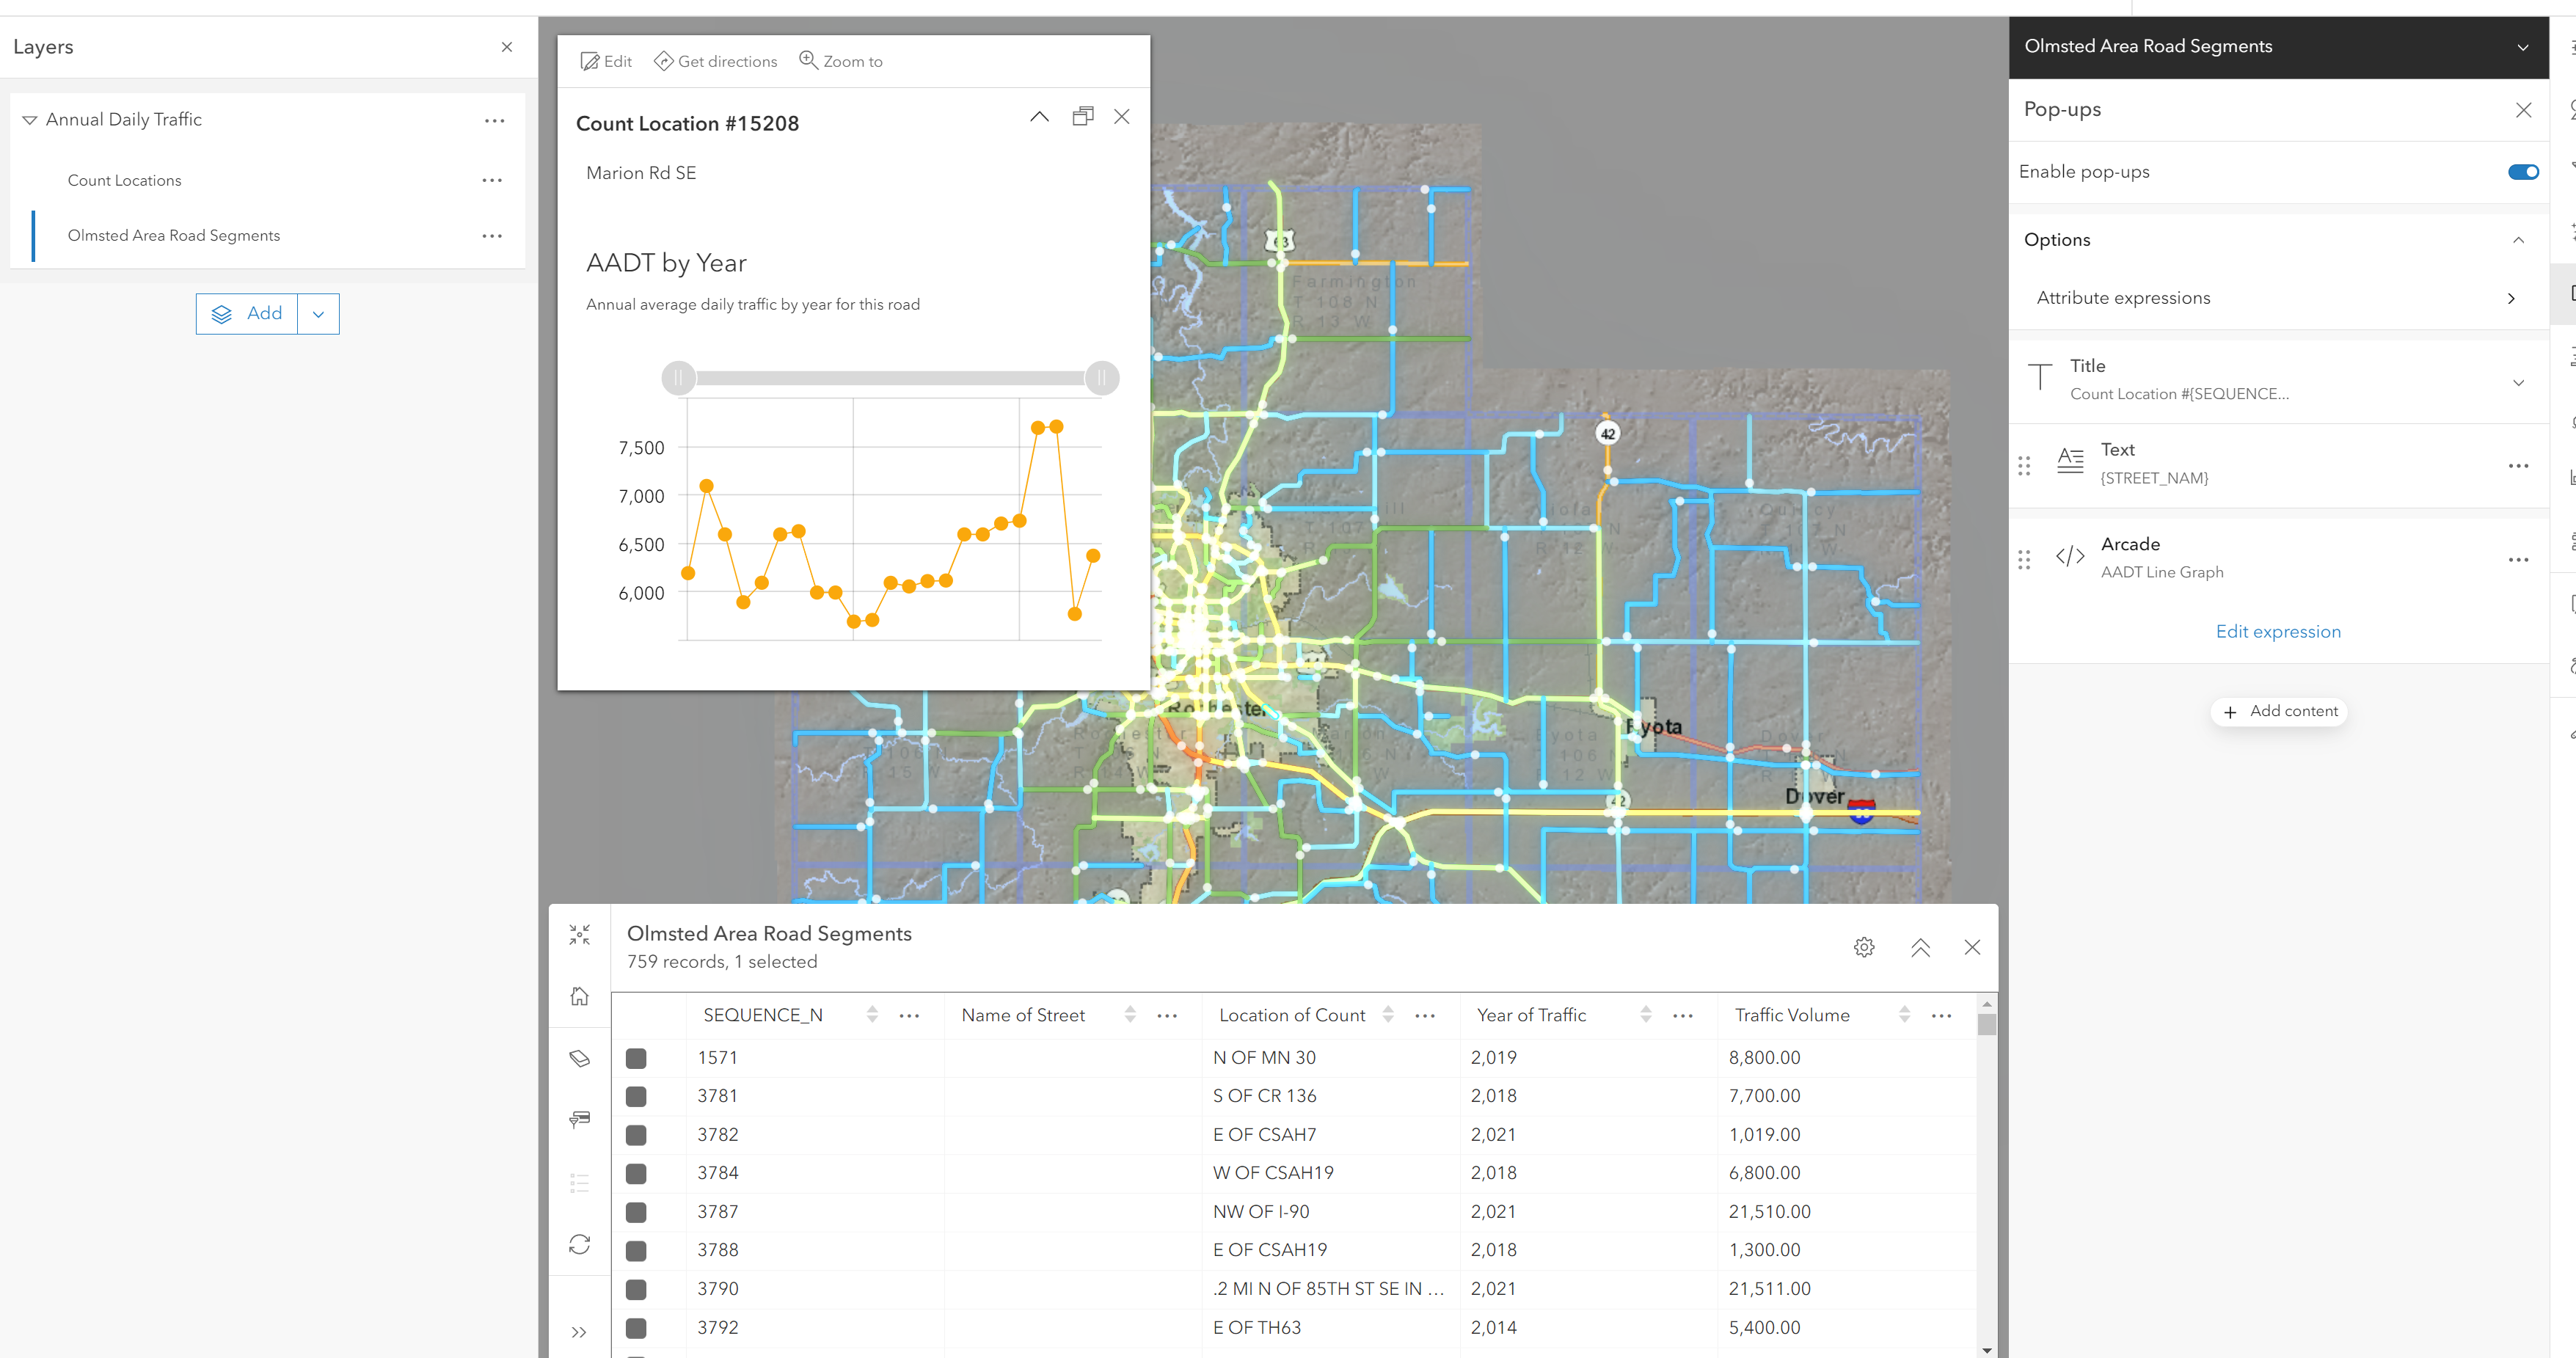The height and width of the screenshot is (1358, 2576).
Task: Select Get directions above the popup
Action: coord(715,61)
